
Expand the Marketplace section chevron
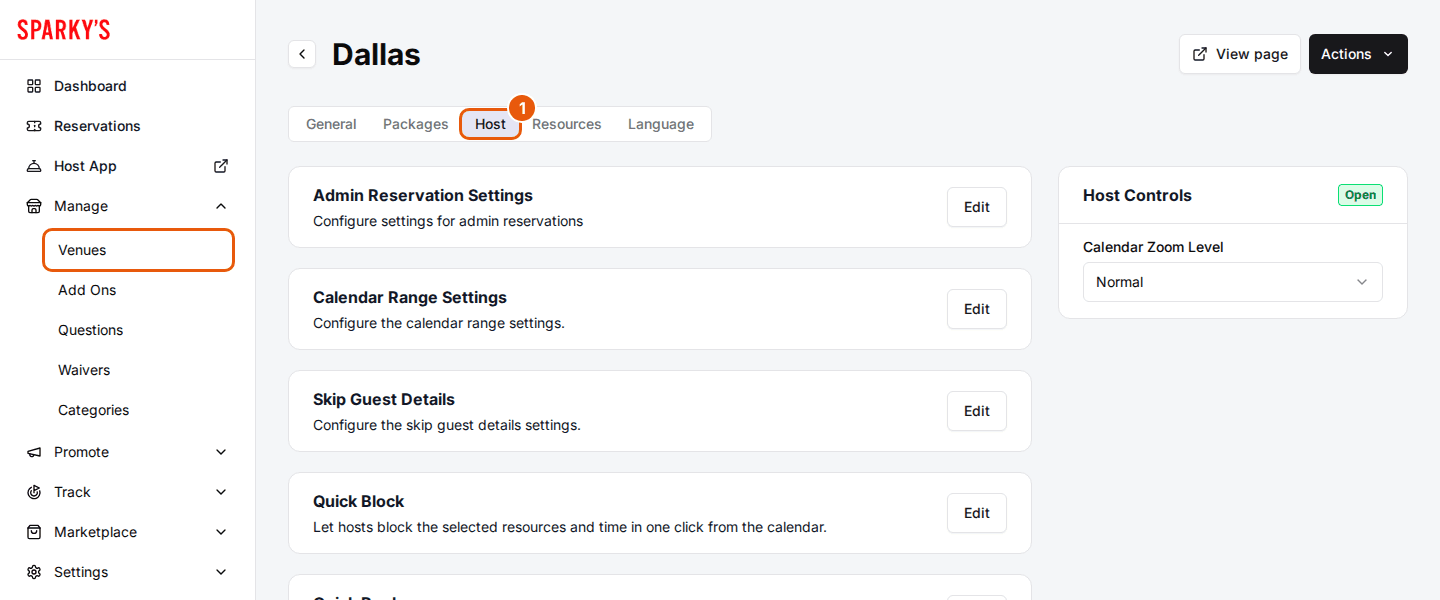221,532
